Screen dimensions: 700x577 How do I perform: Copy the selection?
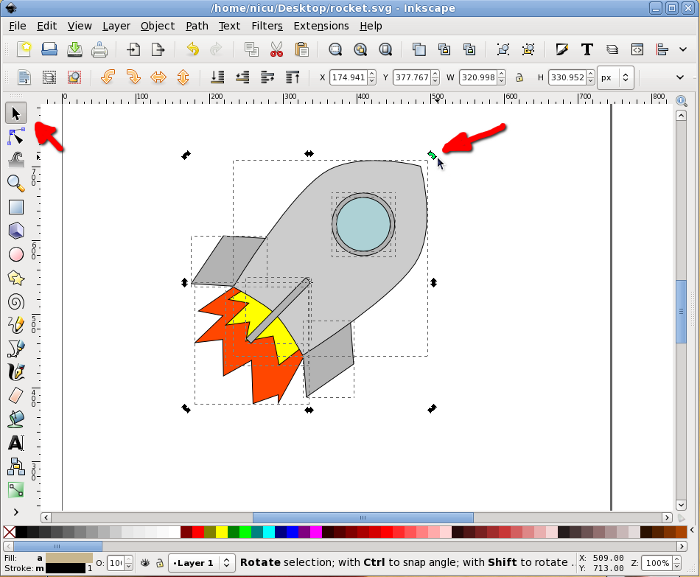[251, 49]
